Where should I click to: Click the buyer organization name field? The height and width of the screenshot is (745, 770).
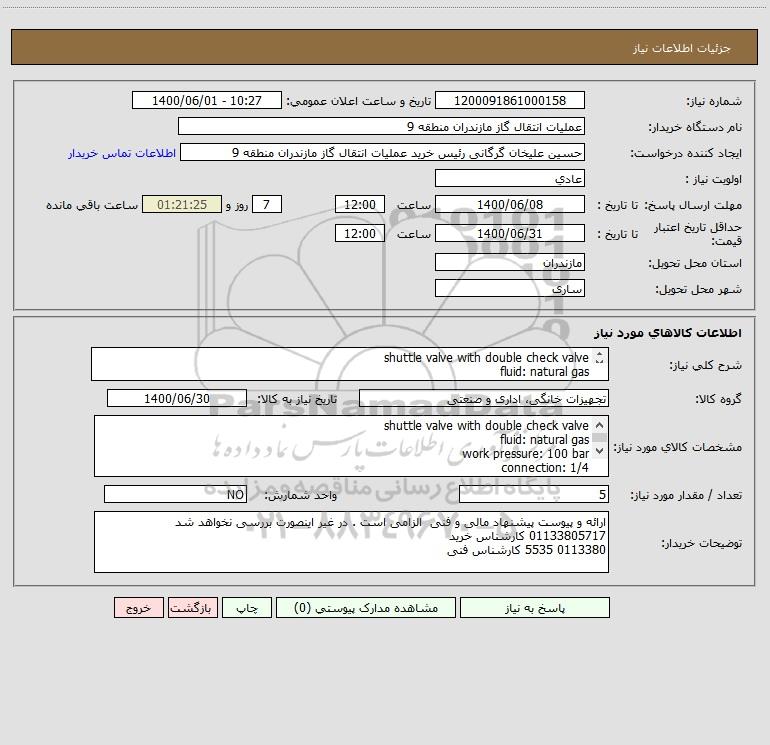click(x=381, y=126)
